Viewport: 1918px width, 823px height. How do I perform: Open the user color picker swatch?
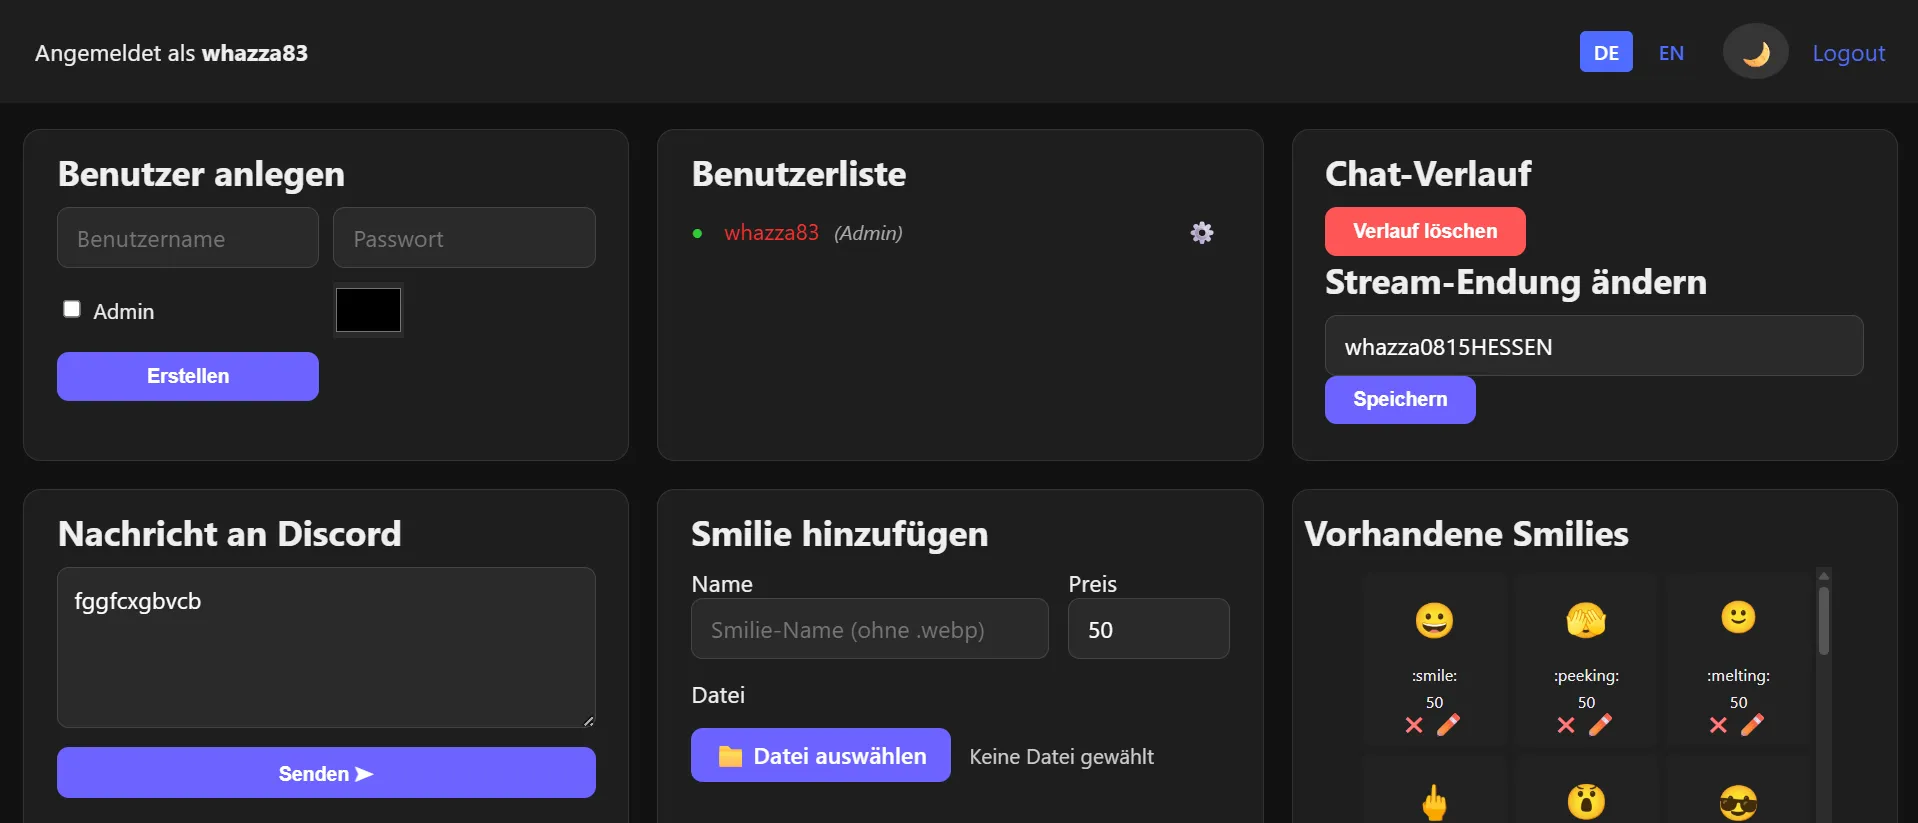click(x=368, y=310)
